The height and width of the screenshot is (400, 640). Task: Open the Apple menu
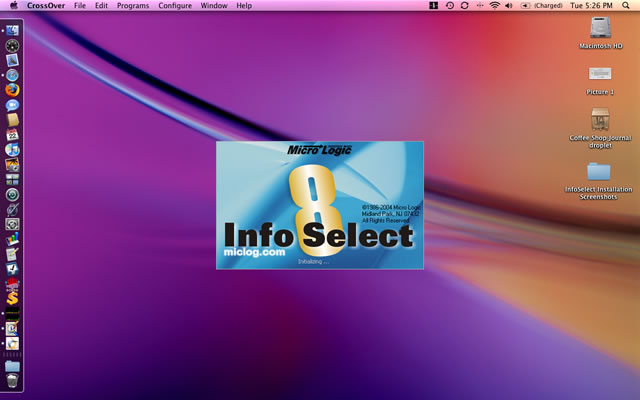(14, 5)
